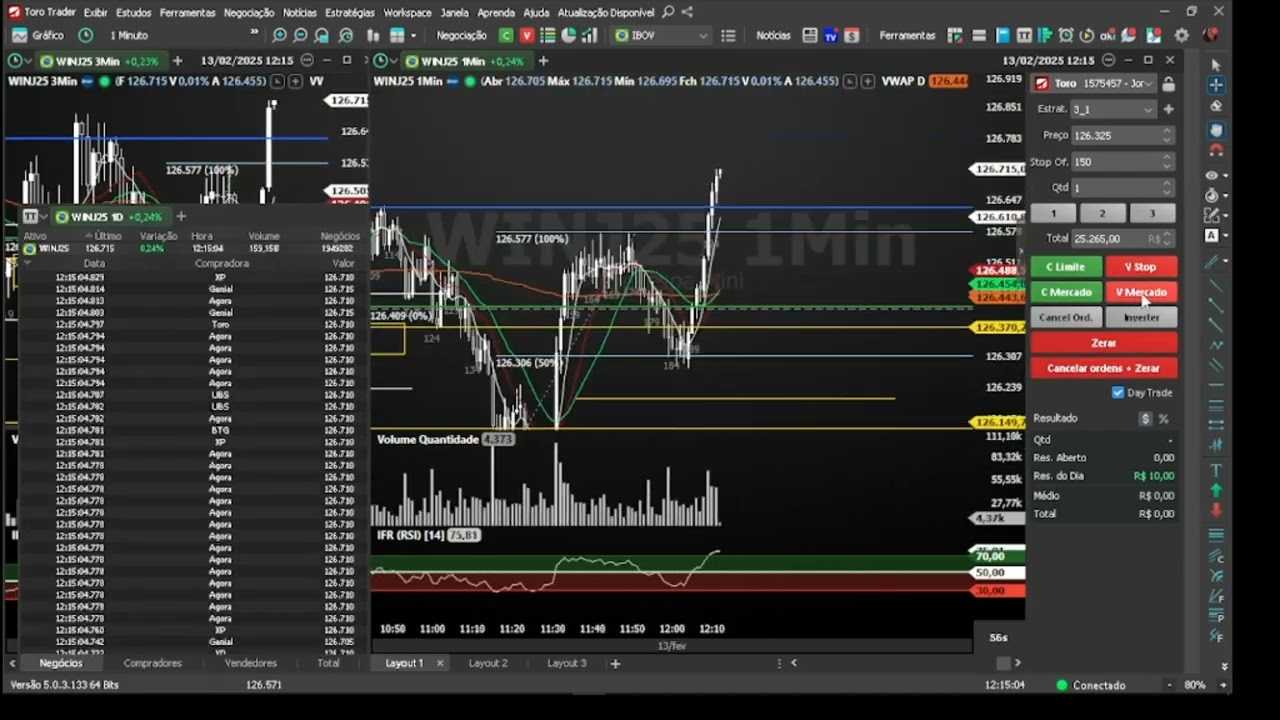
Task: Click the plus icon next to Estrat. field
Action: 1168,109
